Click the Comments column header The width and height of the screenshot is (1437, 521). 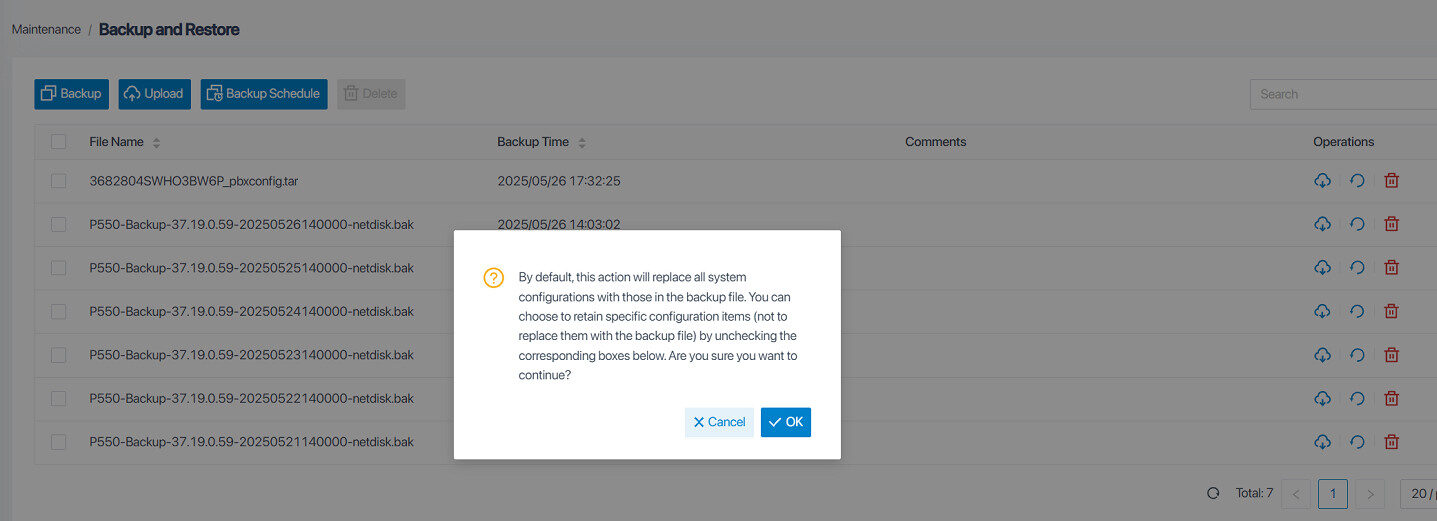tap(935, 142)
